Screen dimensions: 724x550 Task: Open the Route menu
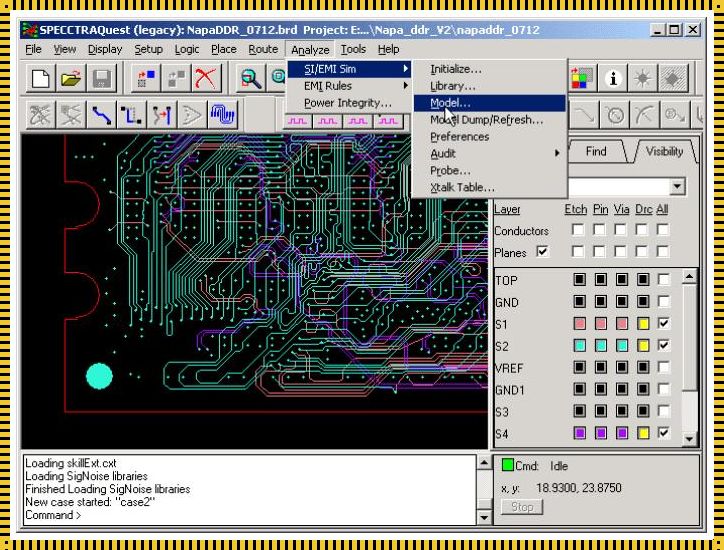click(x=263, y=49)
